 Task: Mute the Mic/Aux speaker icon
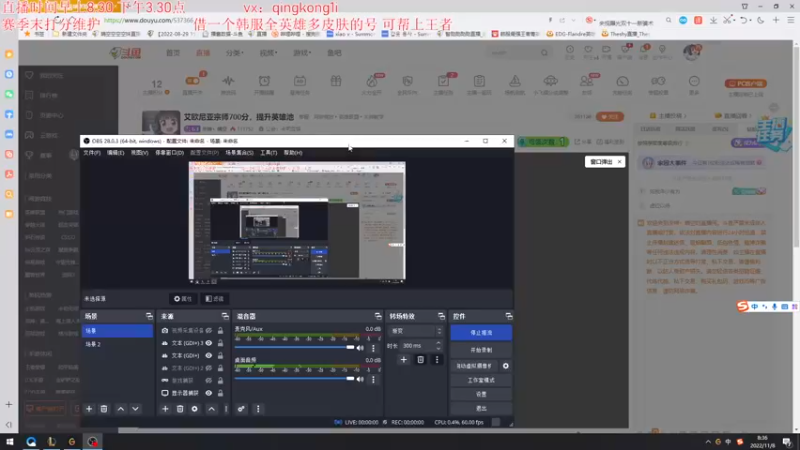pos(360,348)
